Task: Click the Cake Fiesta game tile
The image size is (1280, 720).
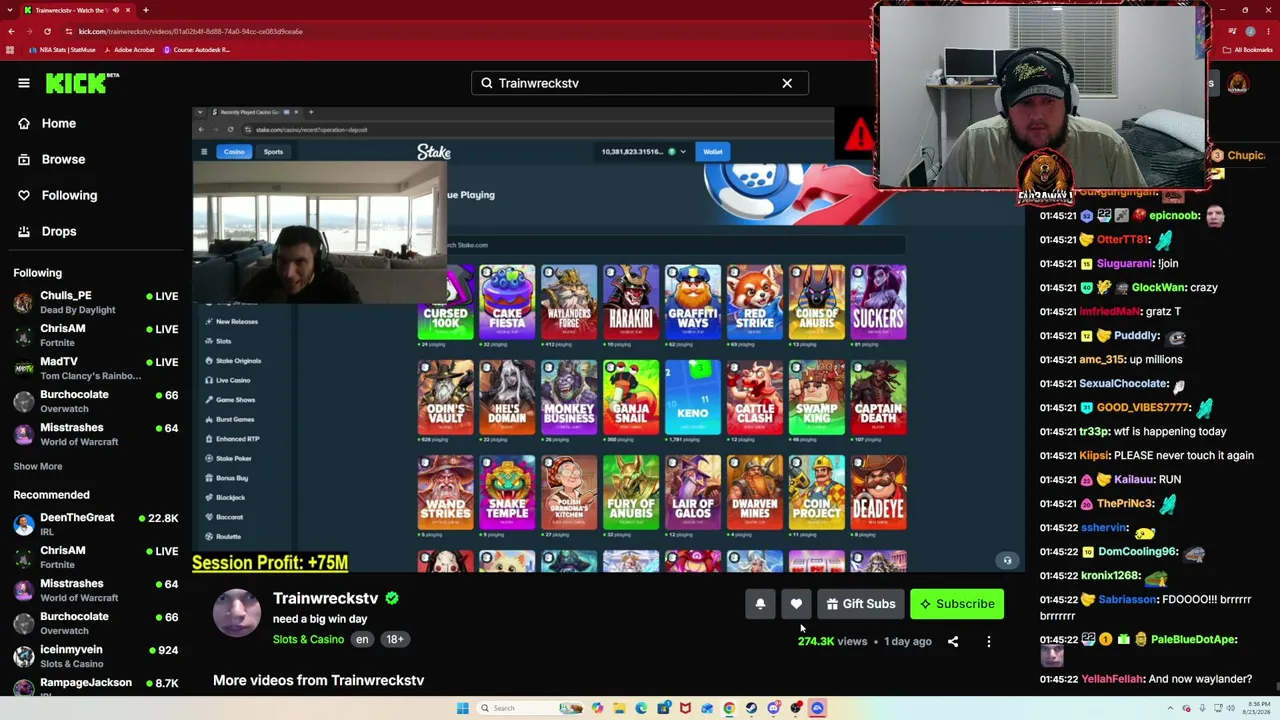Action: click(507, 300)
